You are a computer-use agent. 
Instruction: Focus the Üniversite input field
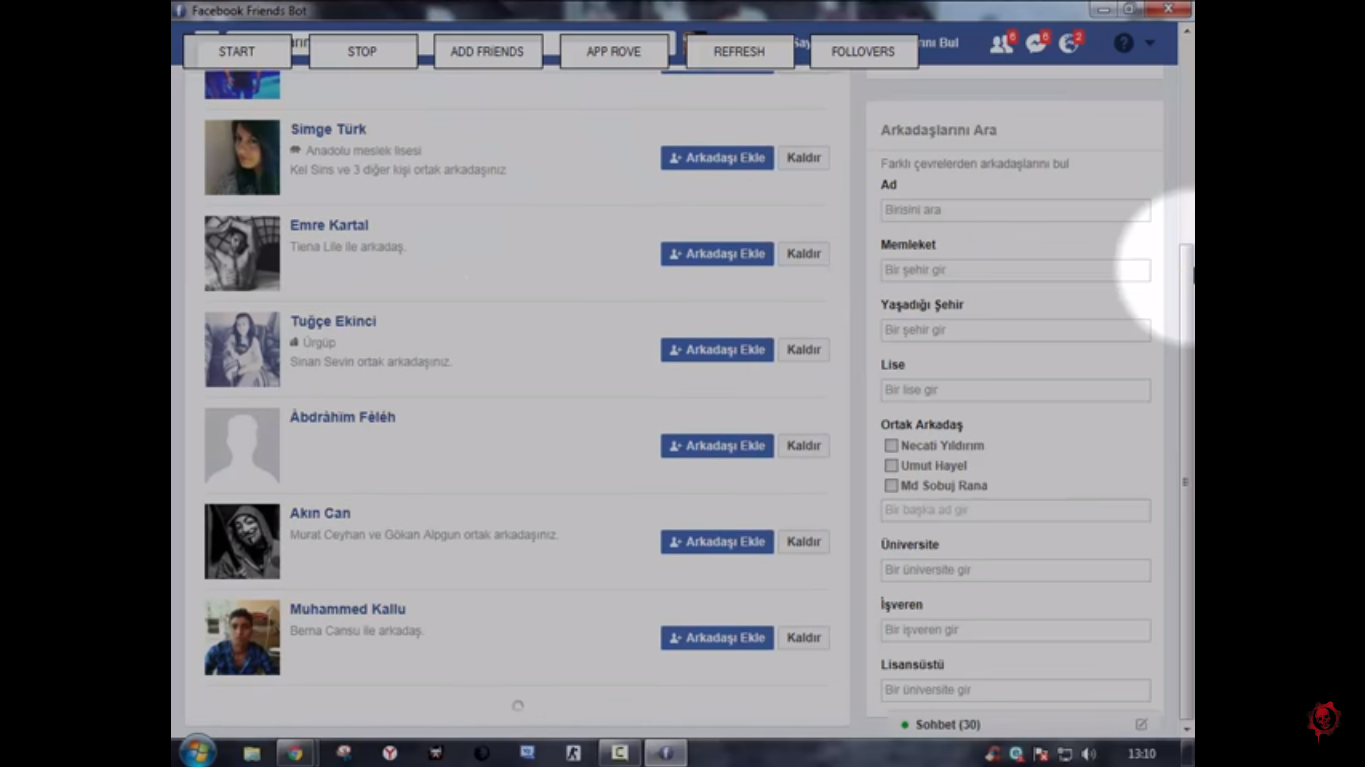click(x=1015, y=570)
